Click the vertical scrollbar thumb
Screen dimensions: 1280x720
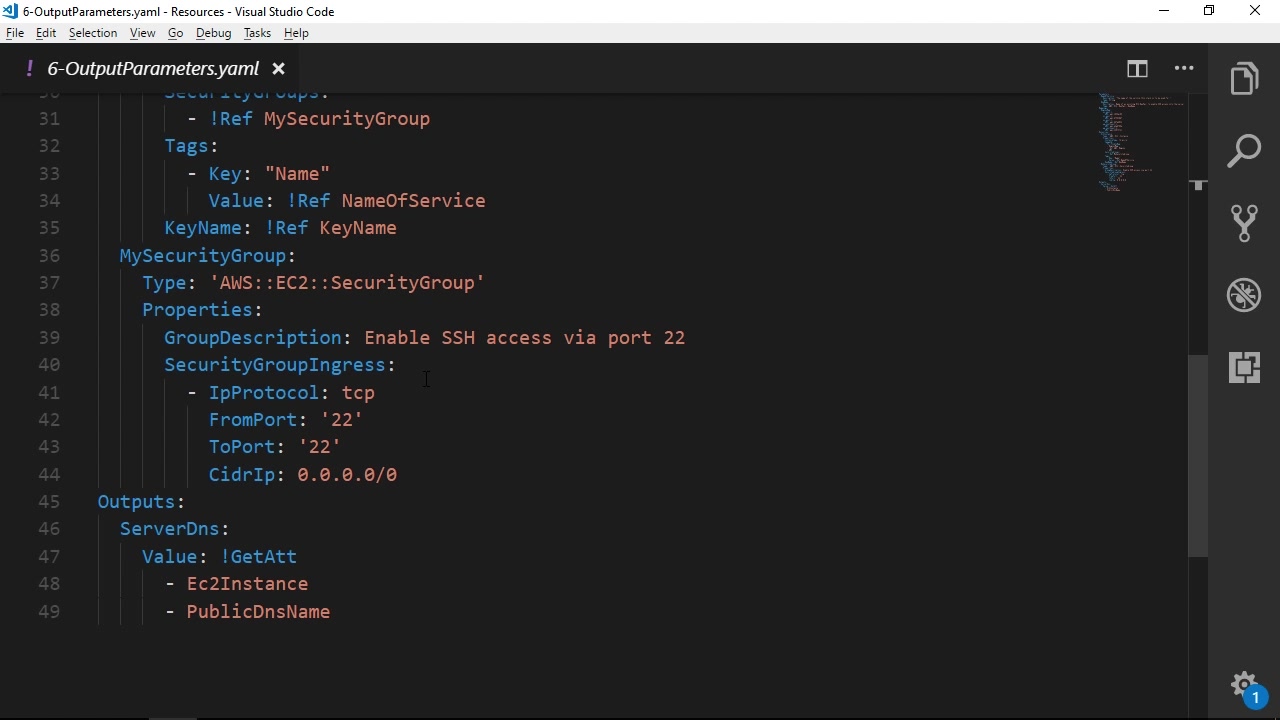(x=1198, y=455)
